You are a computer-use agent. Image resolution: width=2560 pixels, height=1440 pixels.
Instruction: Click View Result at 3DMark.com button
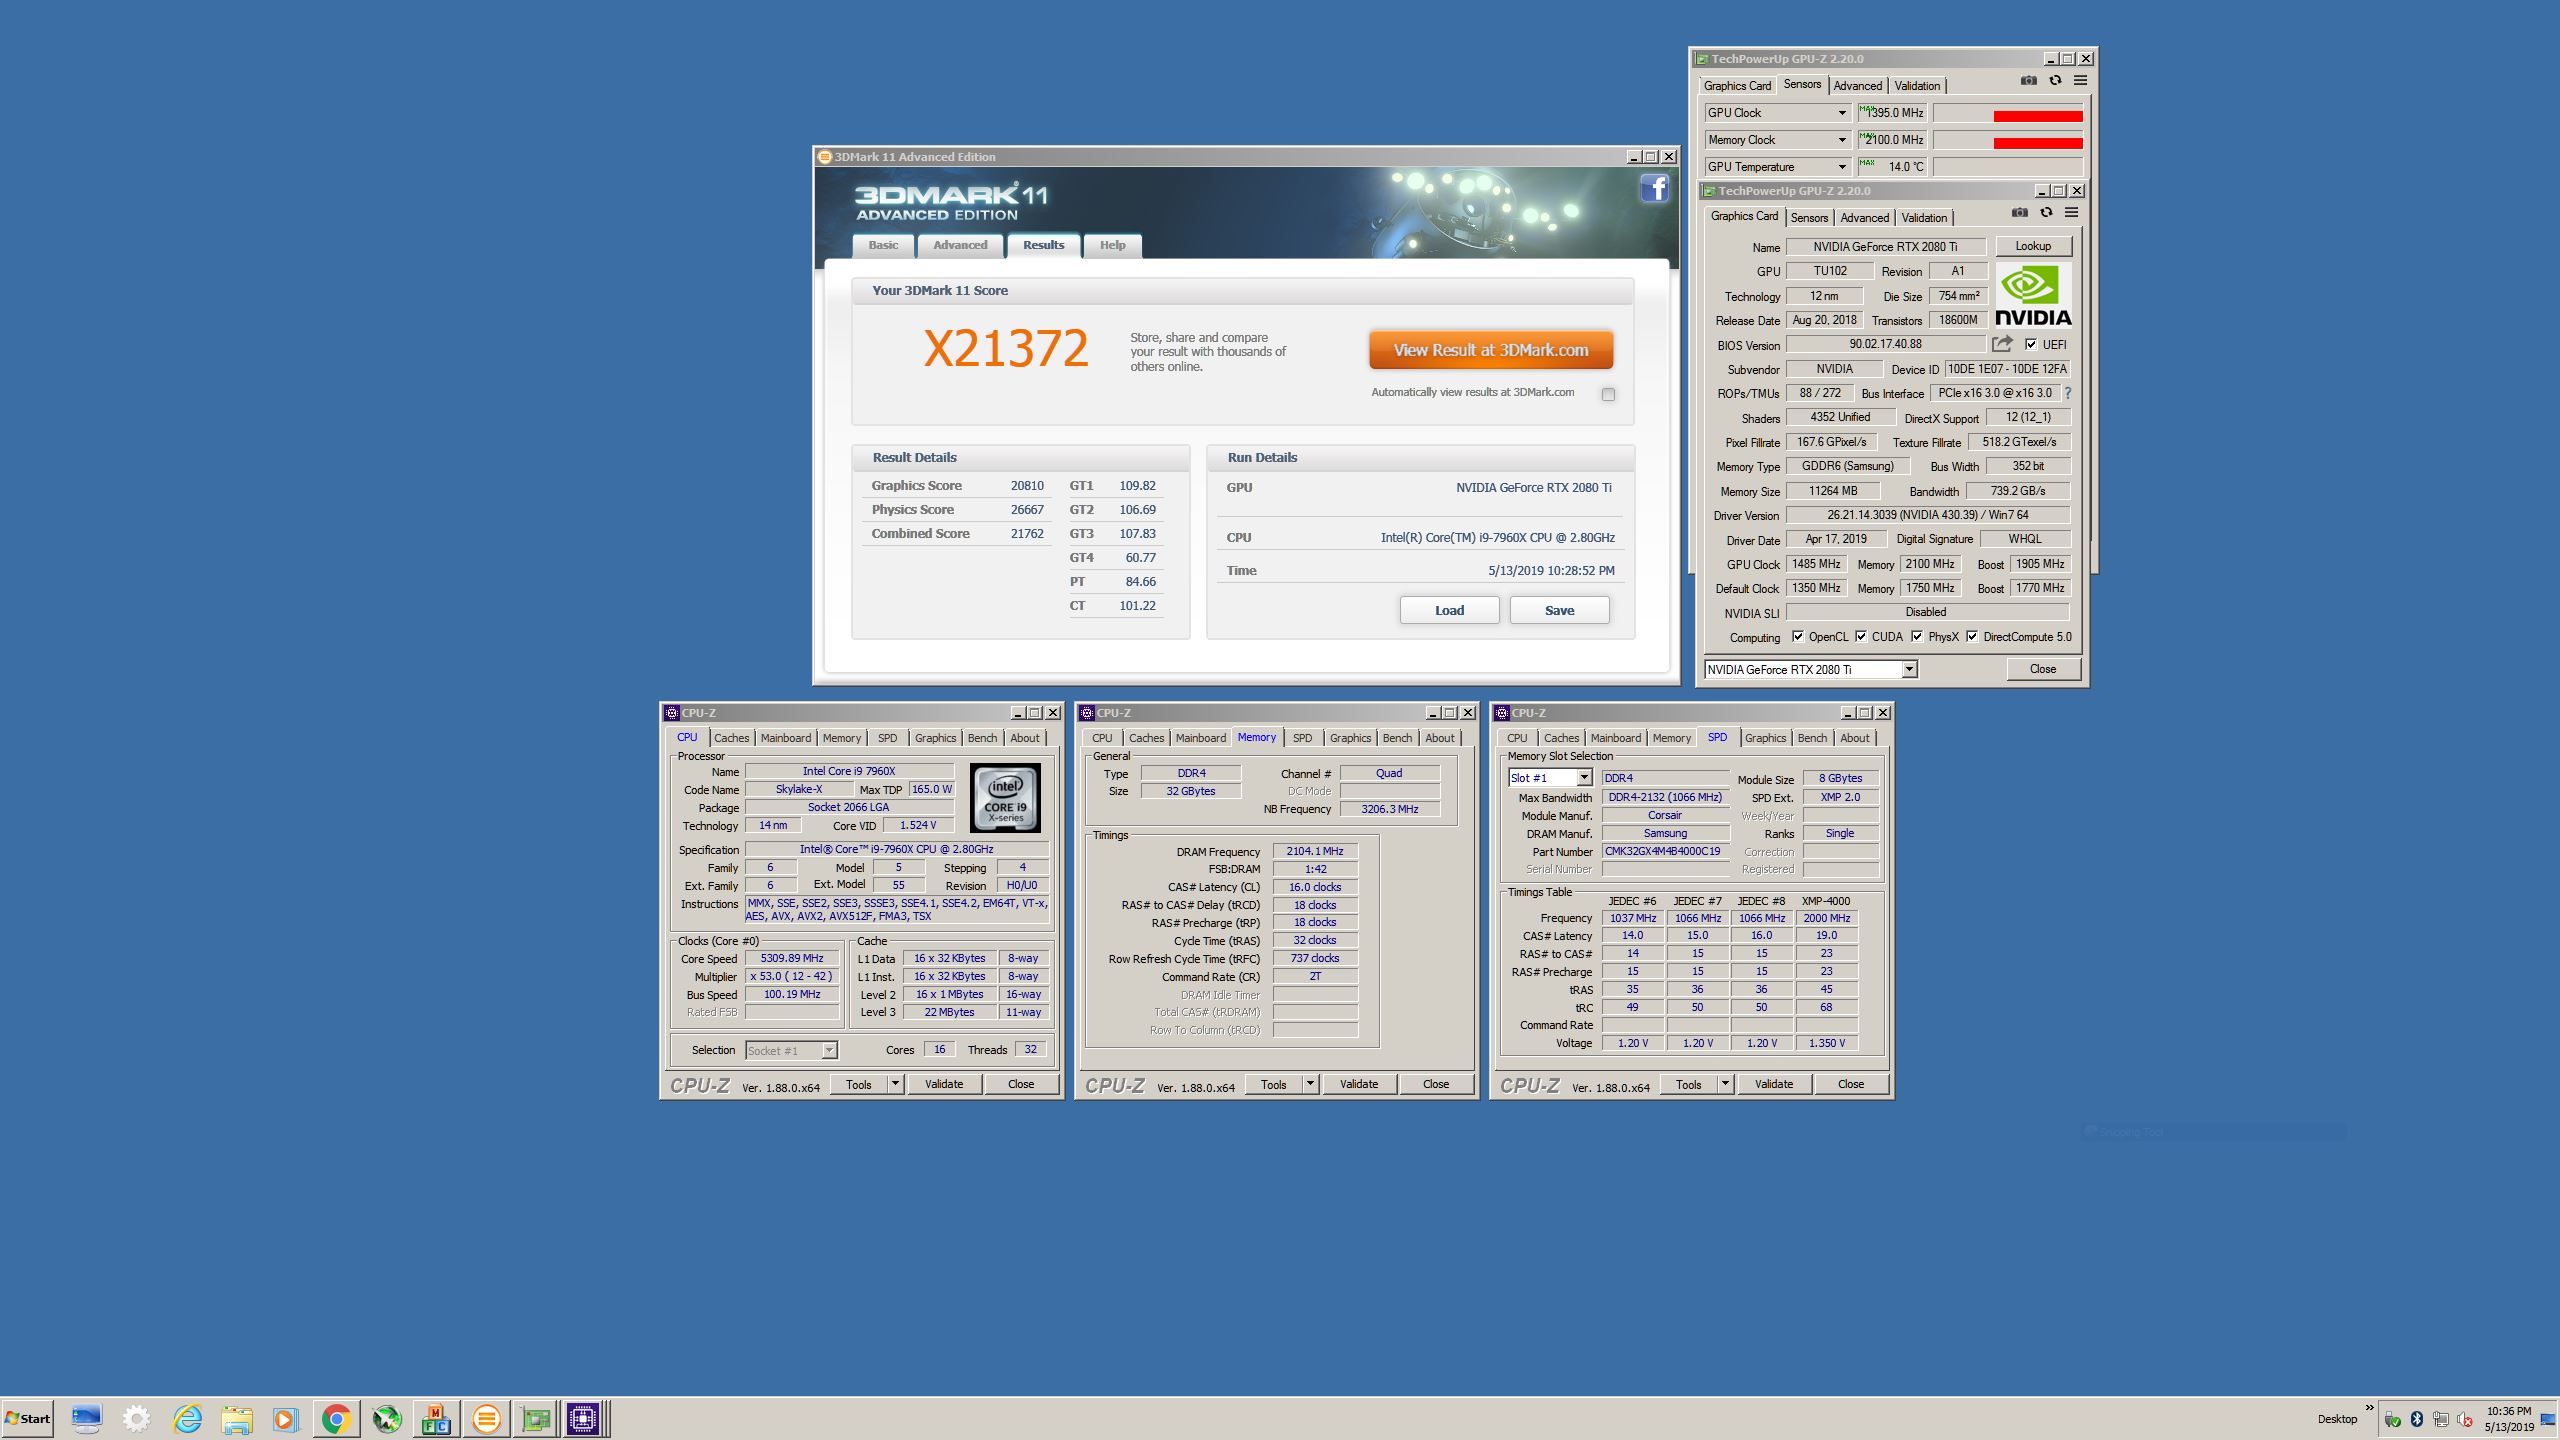point(1491,350)
